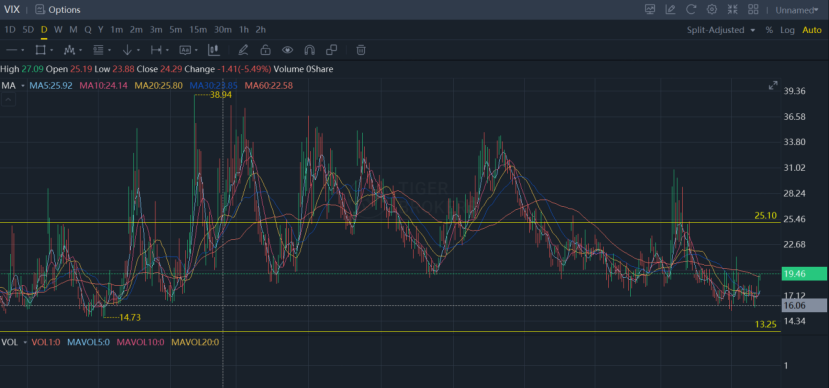This screenshot has width=829, height=388.
Task: Expand arrow marker tool dropdown arrow
Action: (138, 51)
